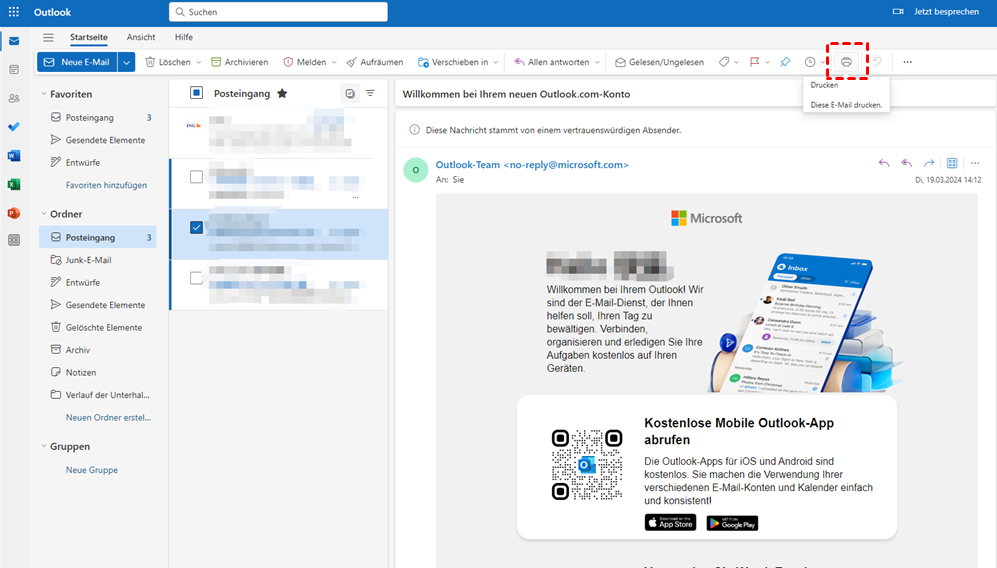Check the fourth message's checkbox

(x=196, y=278)
